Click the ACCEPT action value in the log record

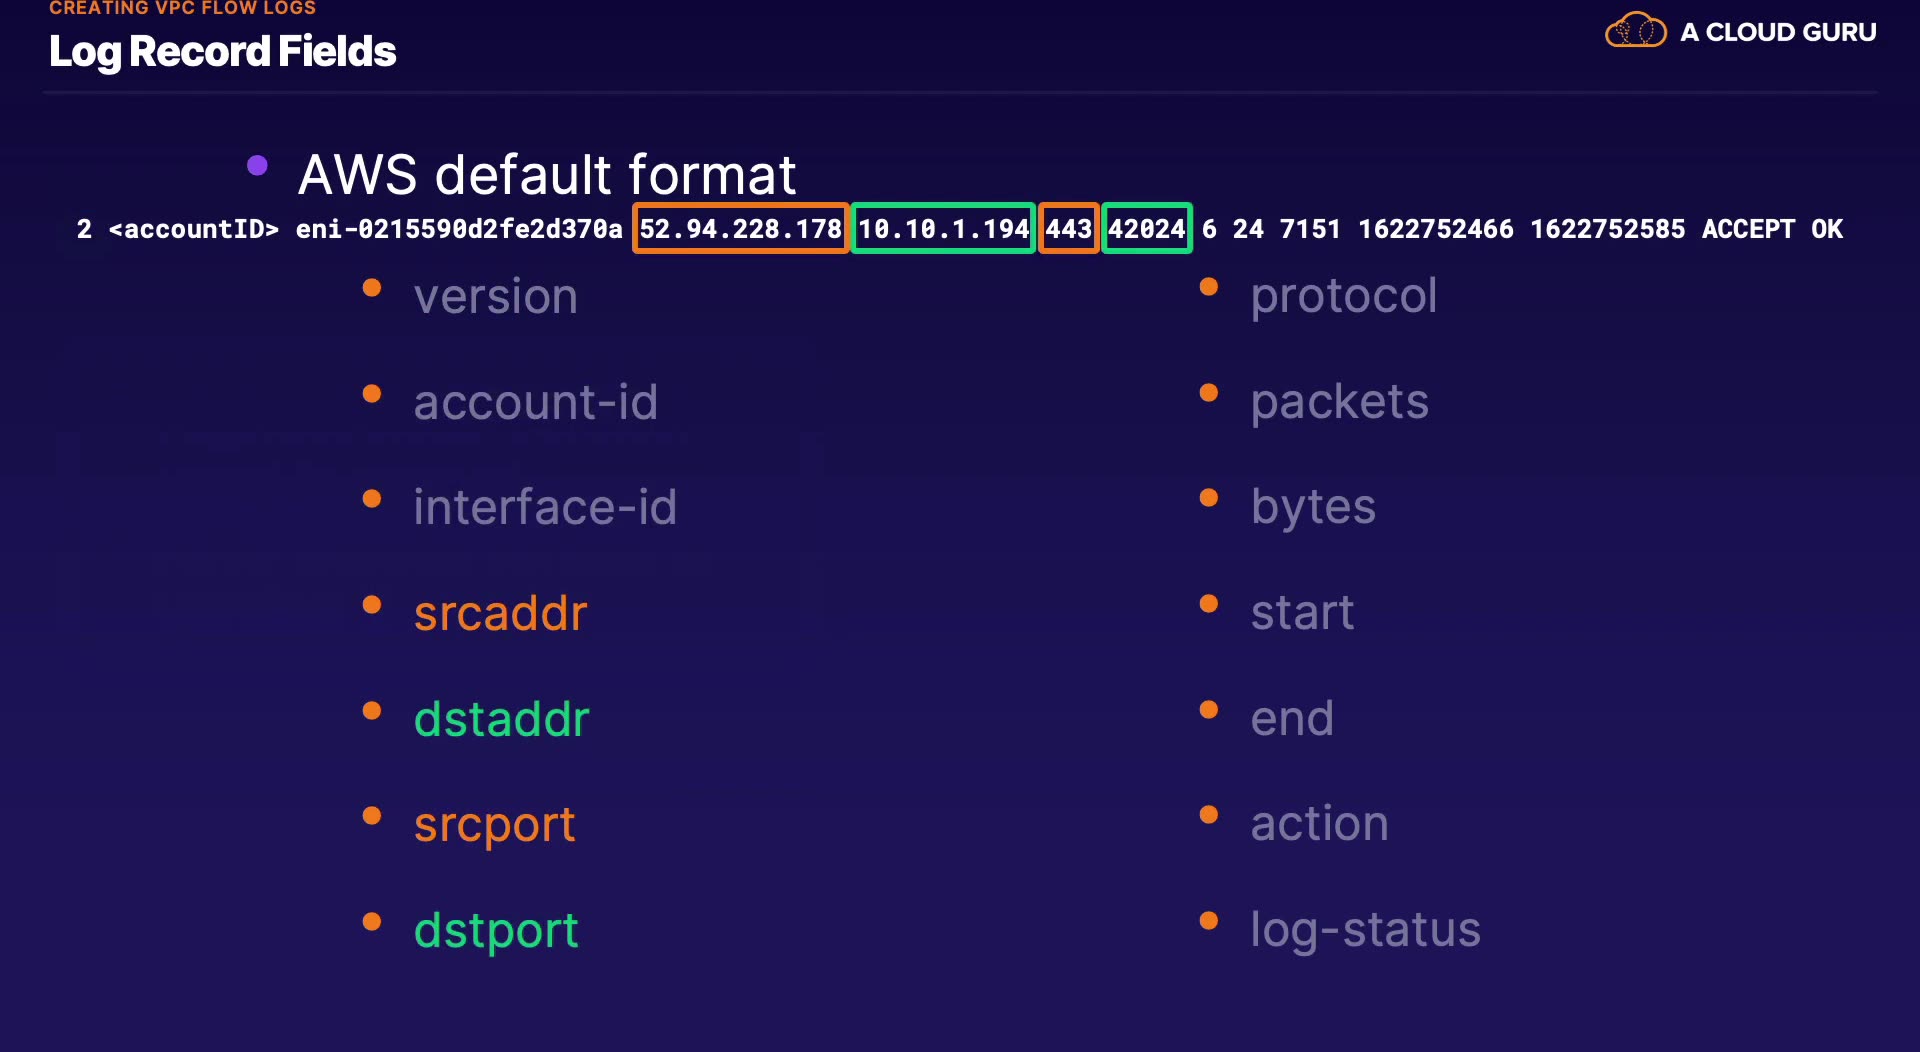coord(1748,229)
